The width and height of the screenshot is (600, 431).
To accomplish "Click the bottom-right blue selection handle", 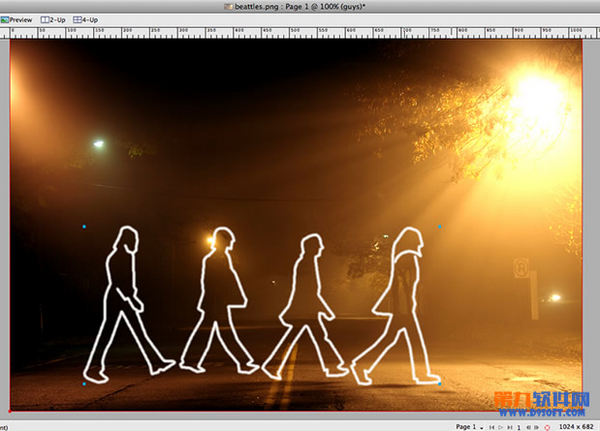I will coord(439,383).
